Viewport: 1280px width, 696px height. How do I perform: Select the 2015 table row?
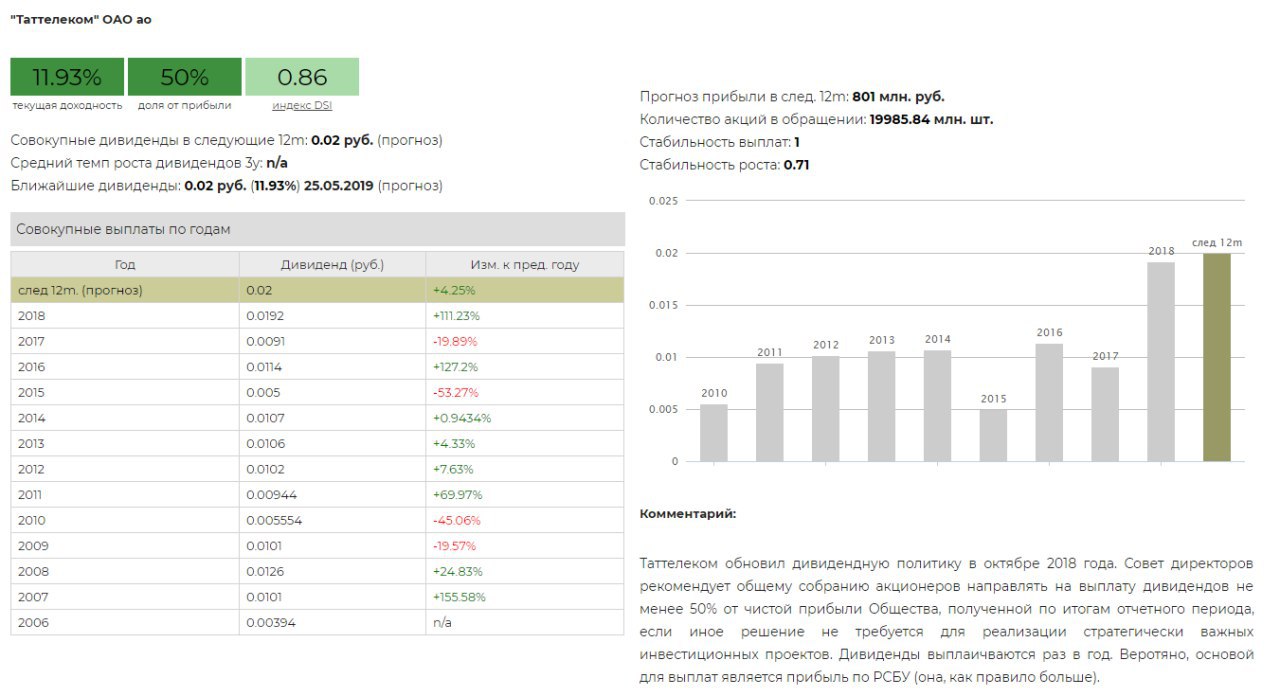pos(317,393)
